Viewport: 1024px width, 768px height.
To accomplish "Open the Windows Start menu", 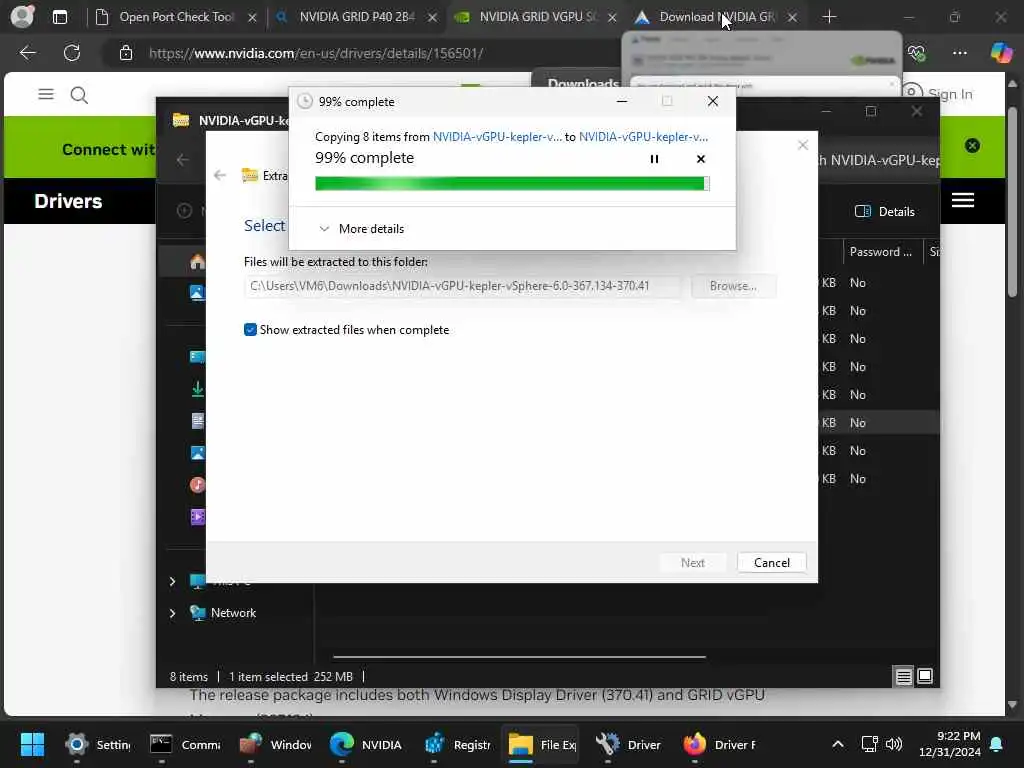I will tap(32, 744).
